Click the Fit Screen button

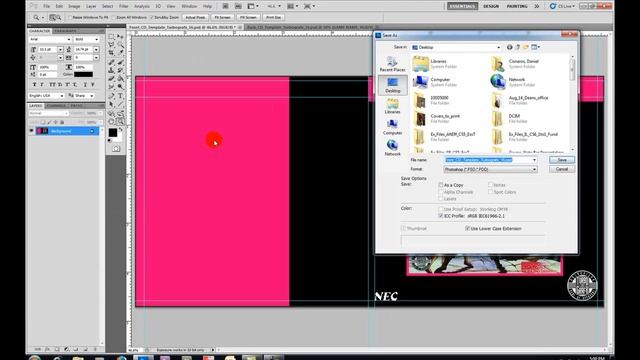pyautogui.click(x=222, y=18)
